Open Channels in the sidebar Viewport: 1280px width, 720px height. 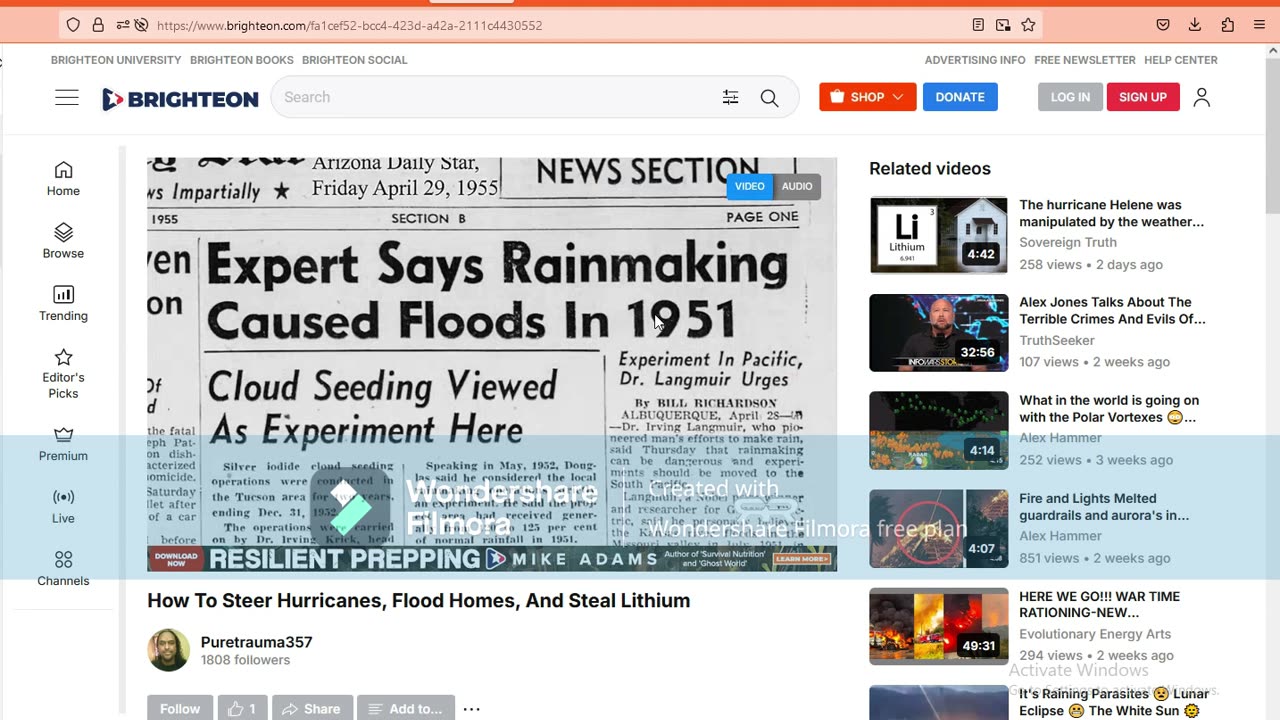click(63, 569)
